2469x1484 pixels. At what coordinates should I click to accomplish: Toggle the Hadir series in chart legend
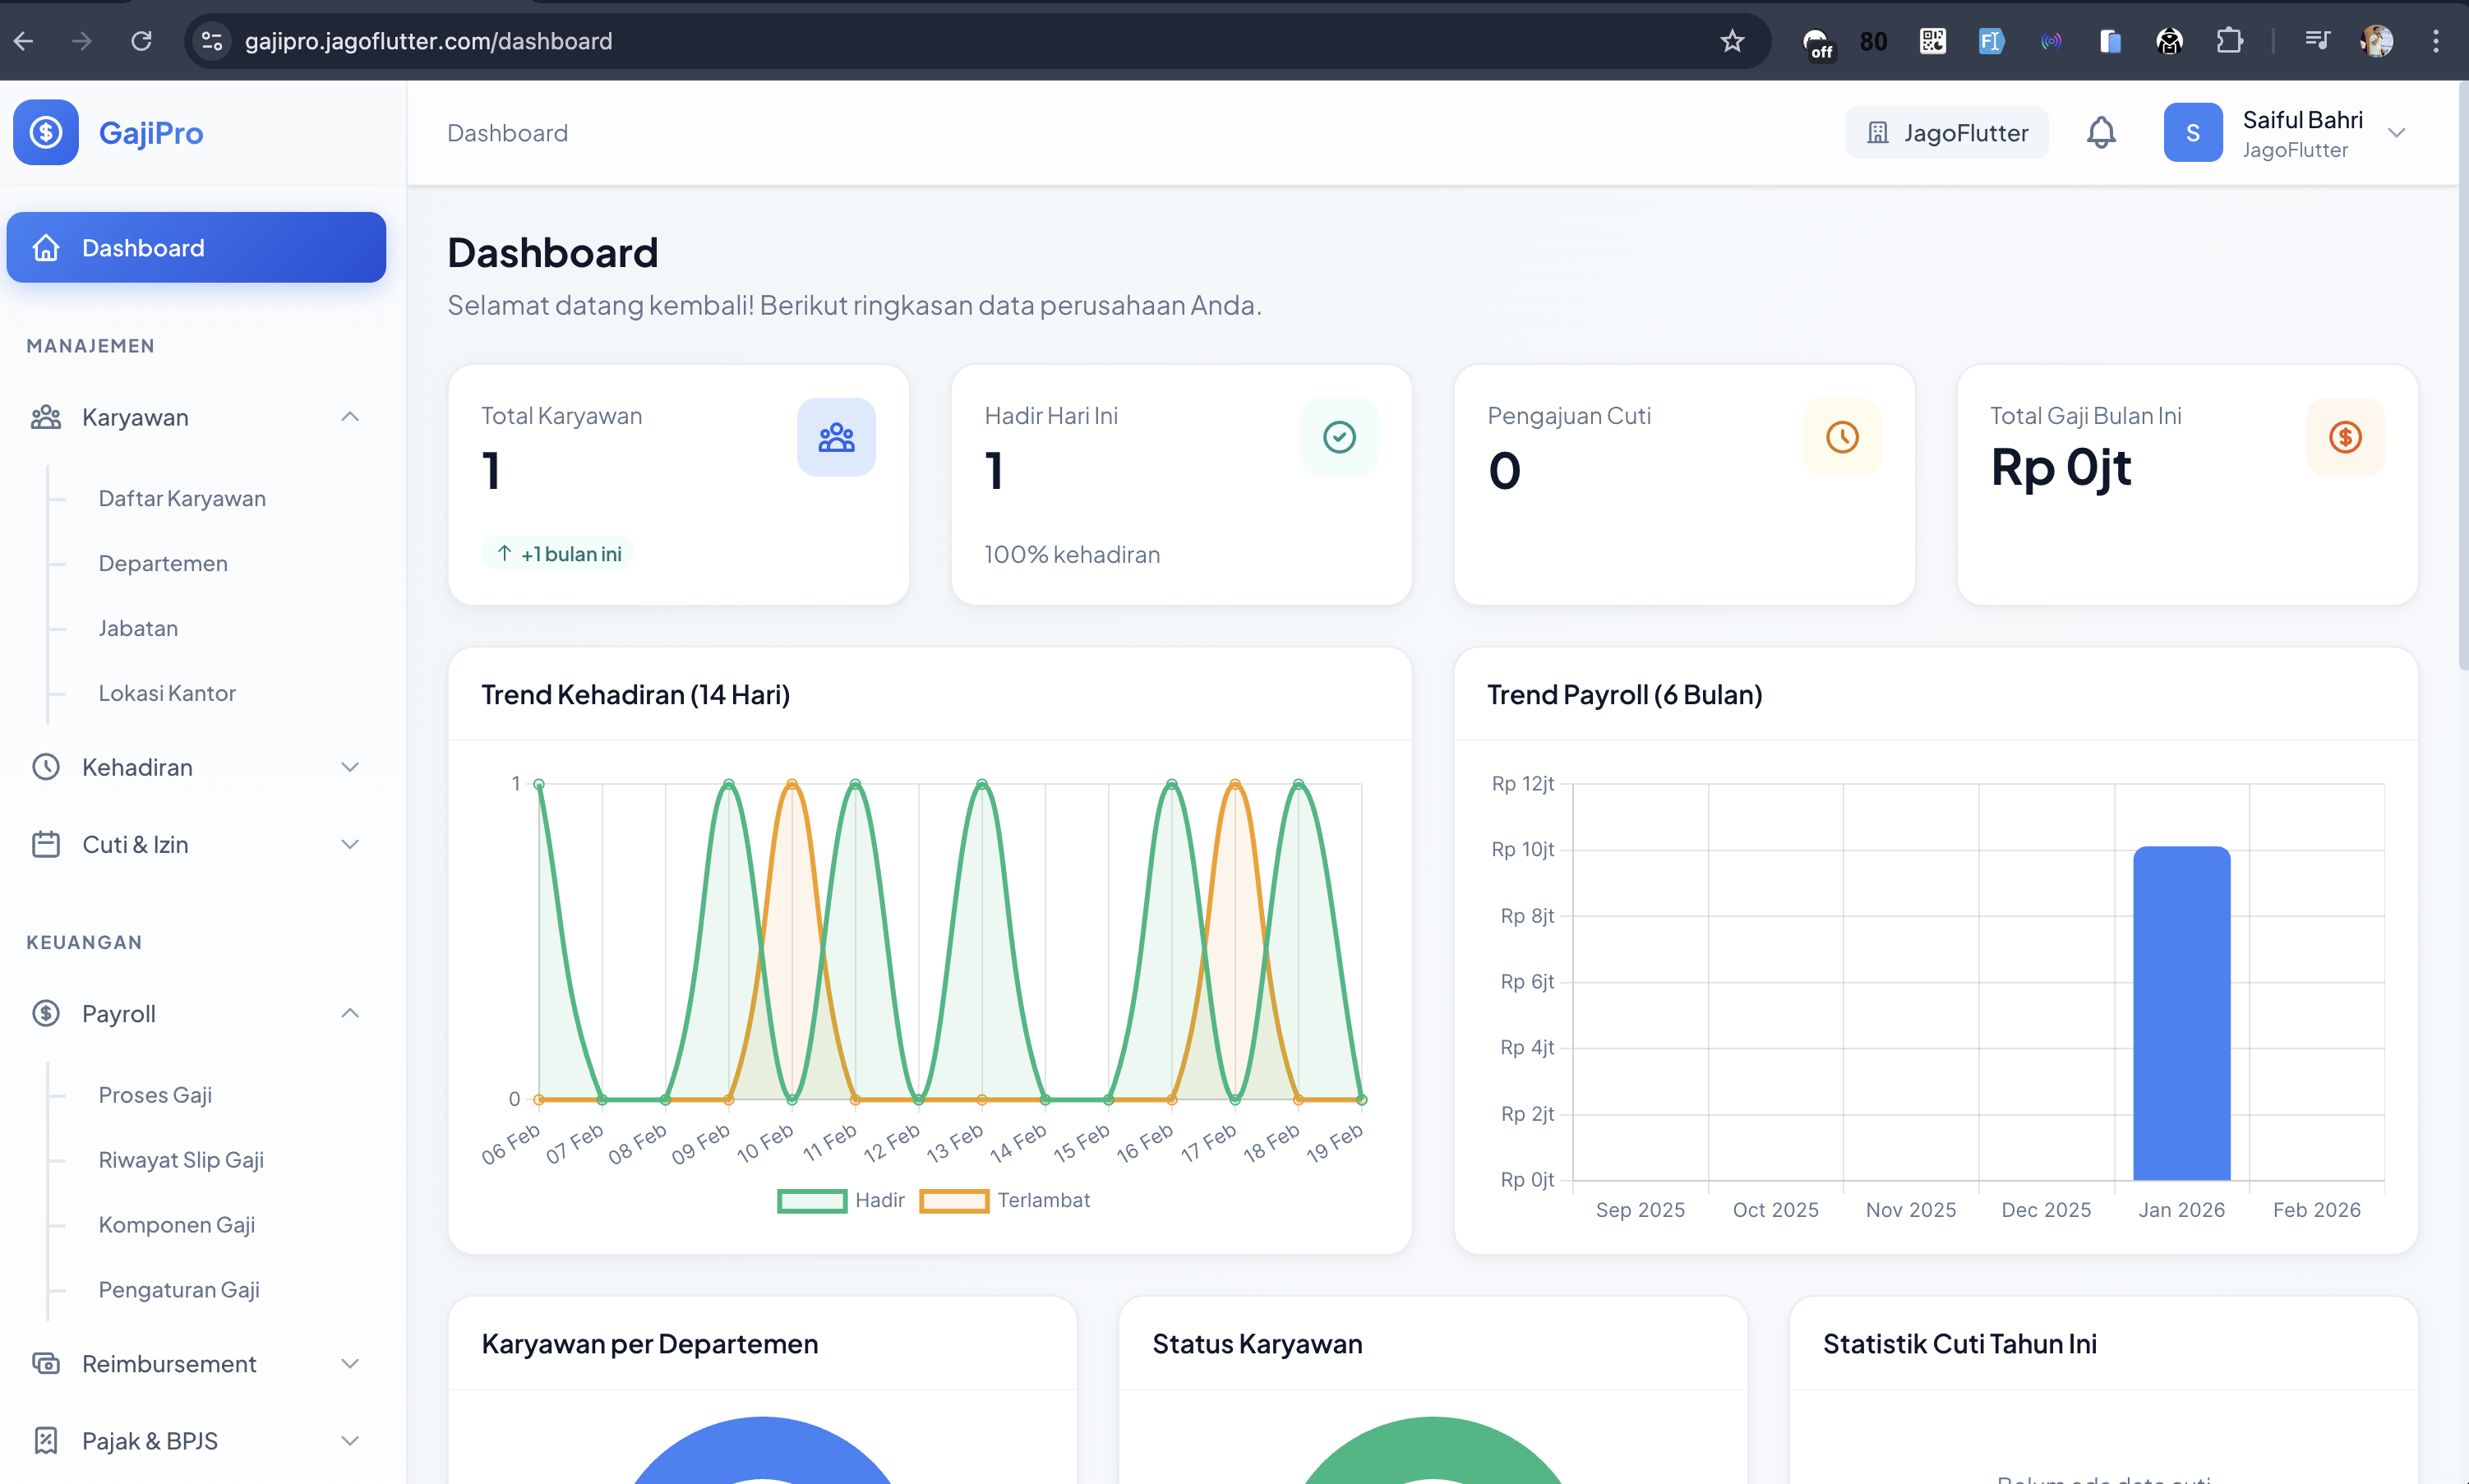pos(841,1200)
